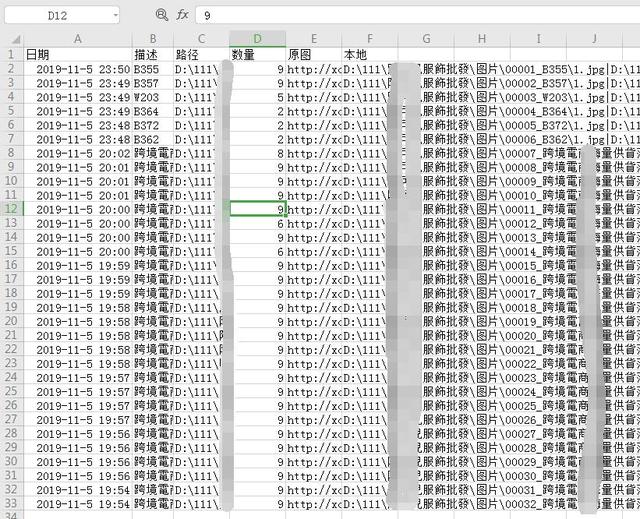
Task: Click the http link cell in row 2
Action: click(313, 69)
